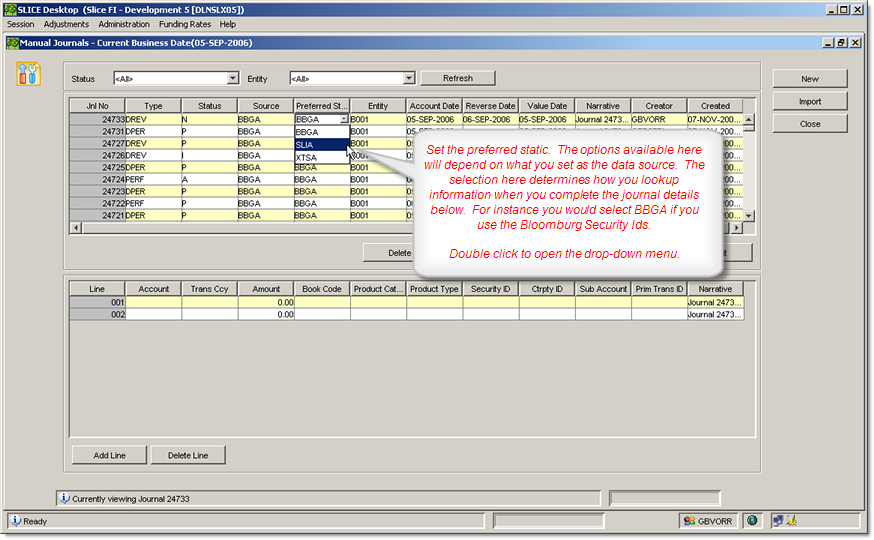Click the info icon beside 'Currently viewing Journal'

(65, 497)
